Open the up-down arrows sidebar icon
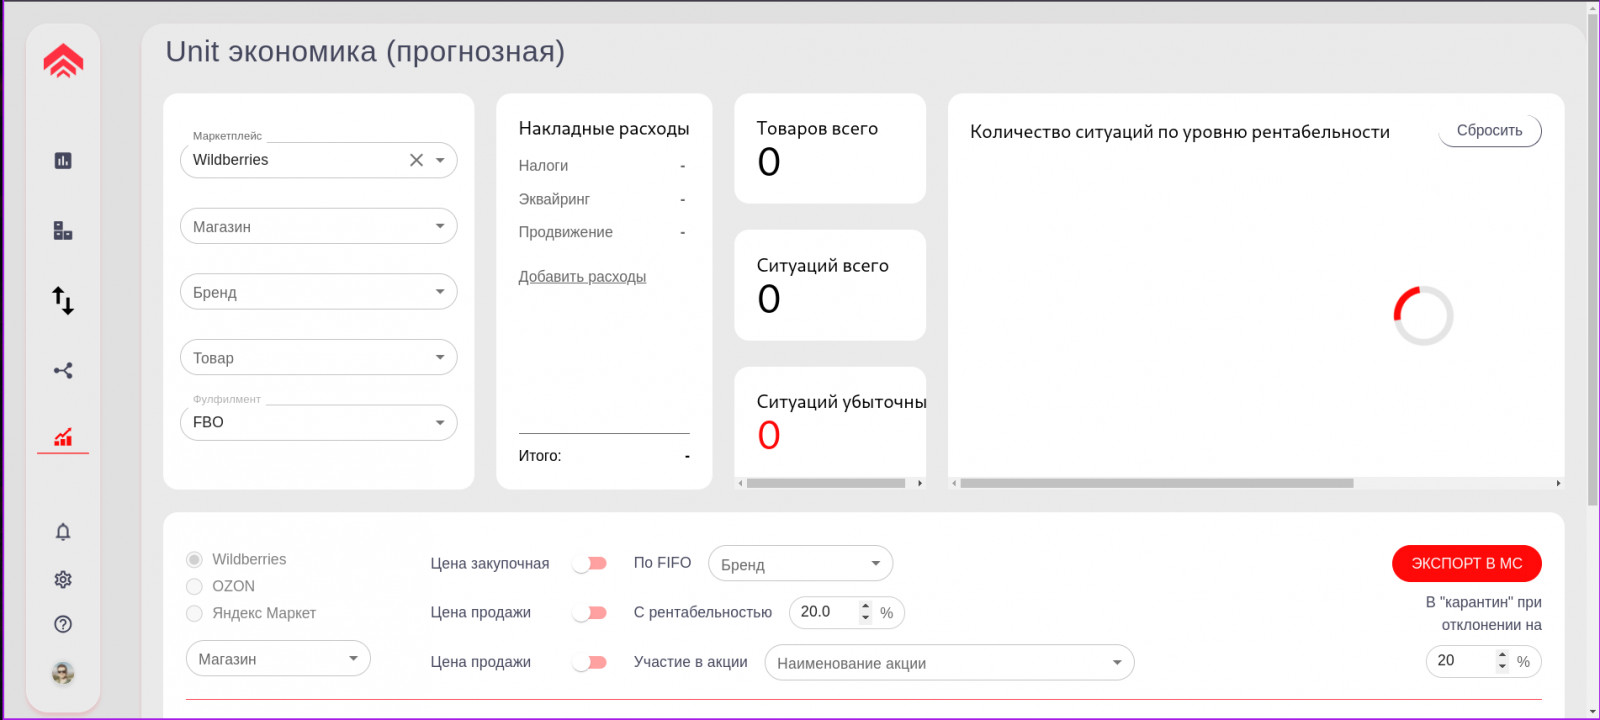 coord(63,300)
